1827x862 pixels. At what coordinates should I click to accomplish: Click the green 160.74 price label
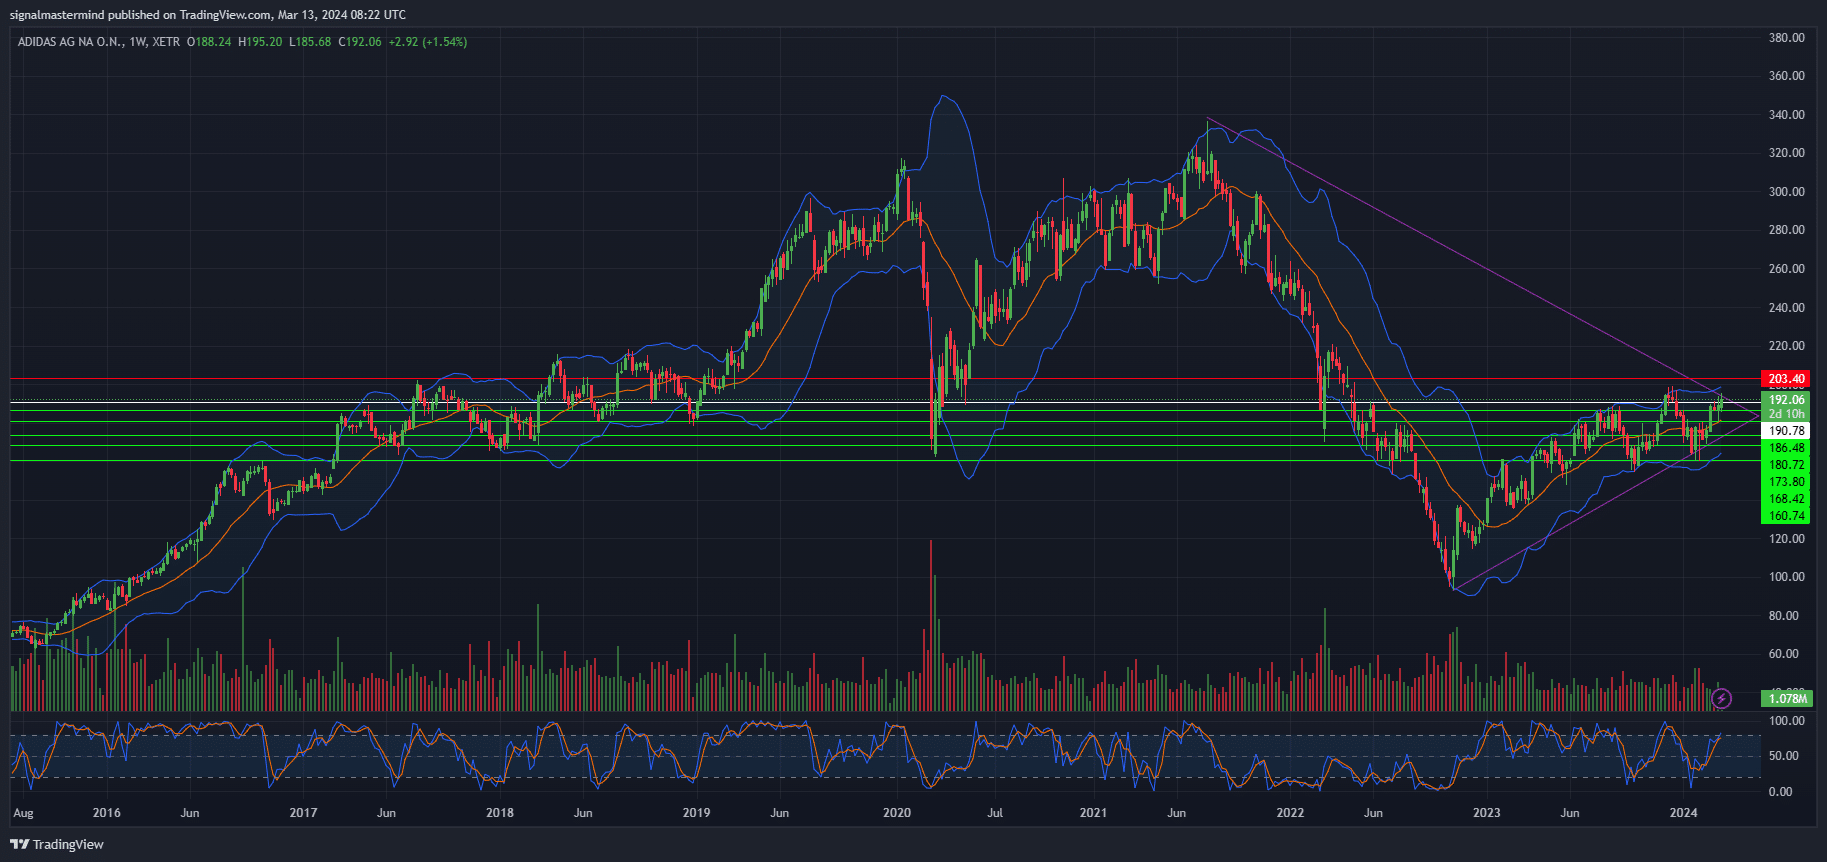(x=1786, y=516)
